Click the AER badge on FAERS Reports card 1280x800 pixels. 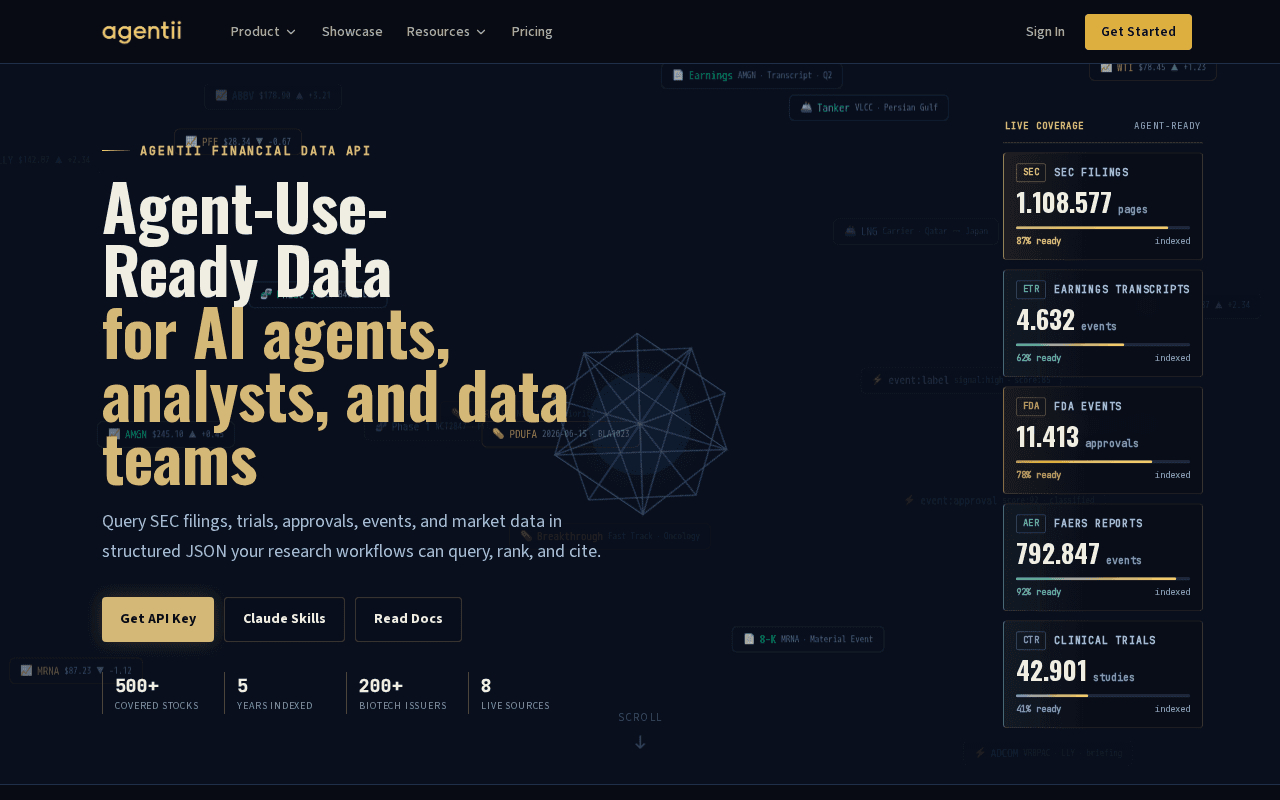[x=1031, y=523]
